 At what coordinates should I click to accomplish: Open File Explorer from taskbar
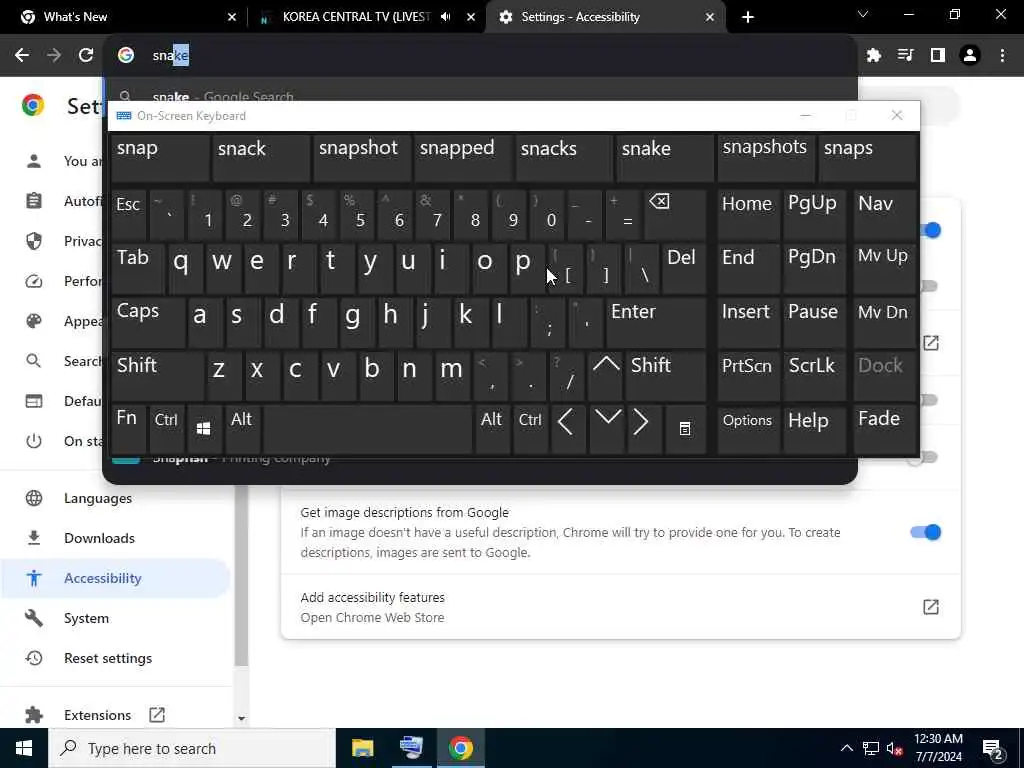(362, 748)
